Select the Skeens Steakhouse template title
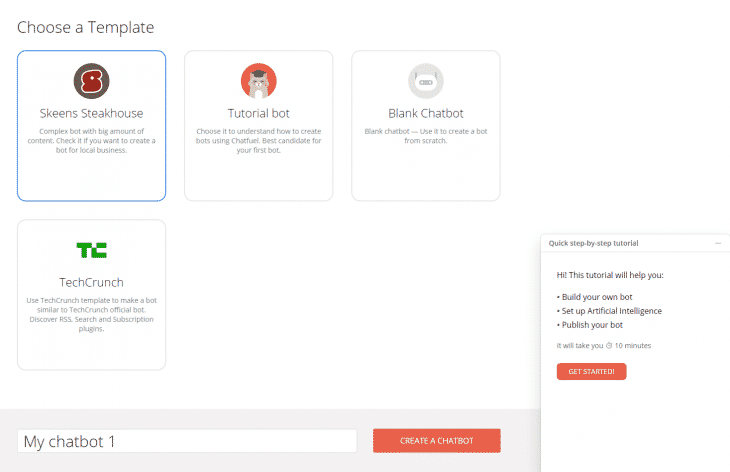 (x=91, y=113)
